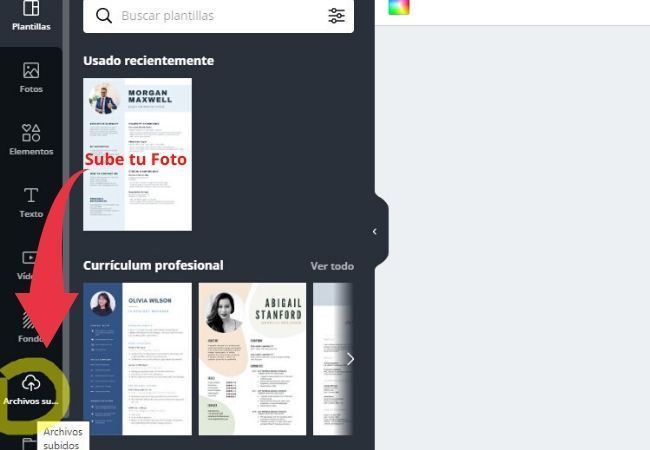The width and height of the screenshot is (650, 450).
Task: Open the Fondo background panel
Action: (29, 327)
